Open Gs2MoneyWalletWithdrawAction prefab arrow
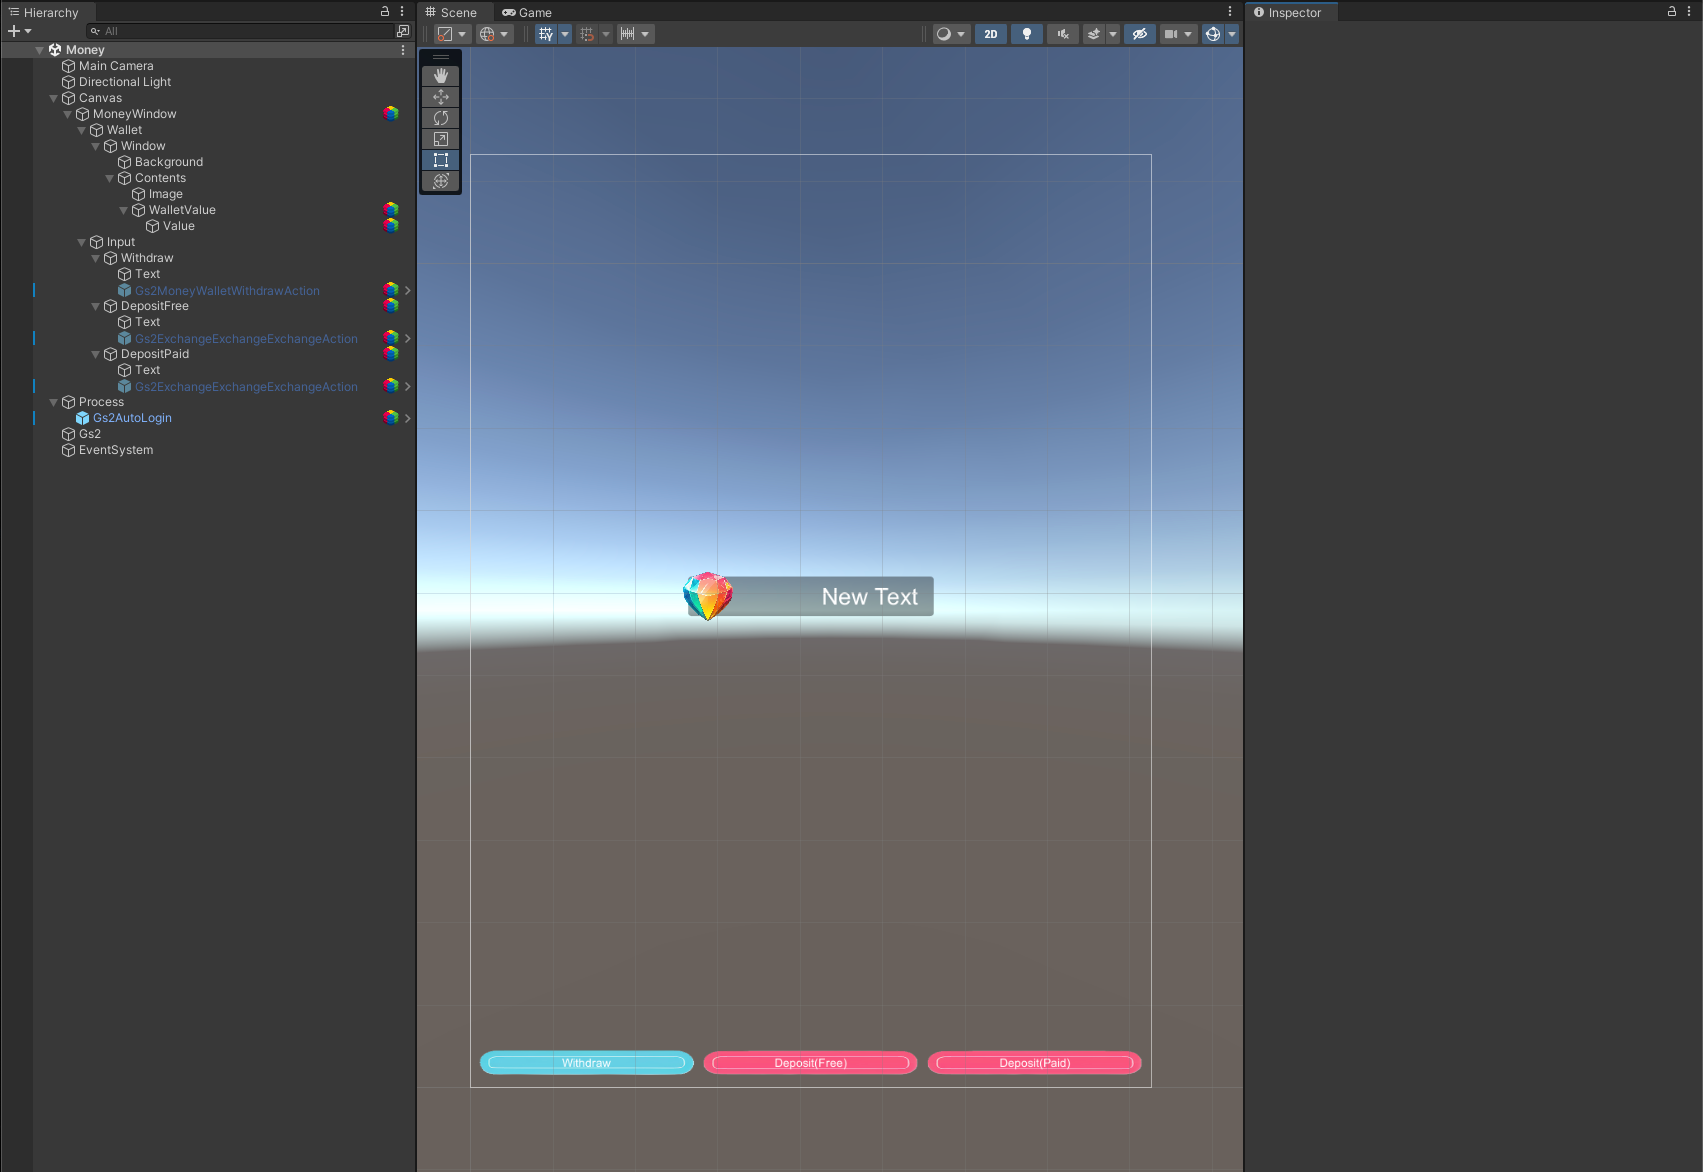 tap(408, 290)
